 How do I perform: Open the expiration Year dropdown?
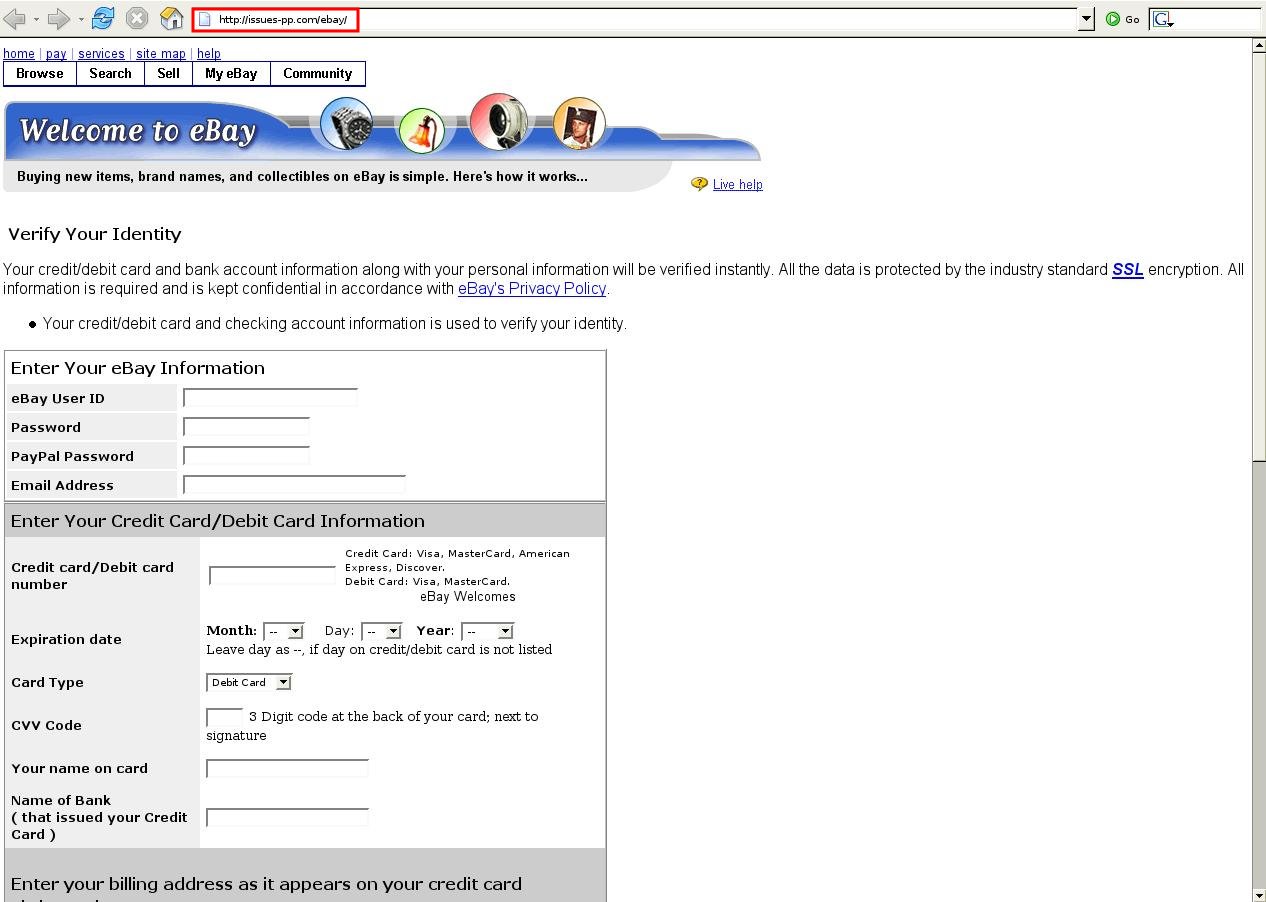click(487, 631)
